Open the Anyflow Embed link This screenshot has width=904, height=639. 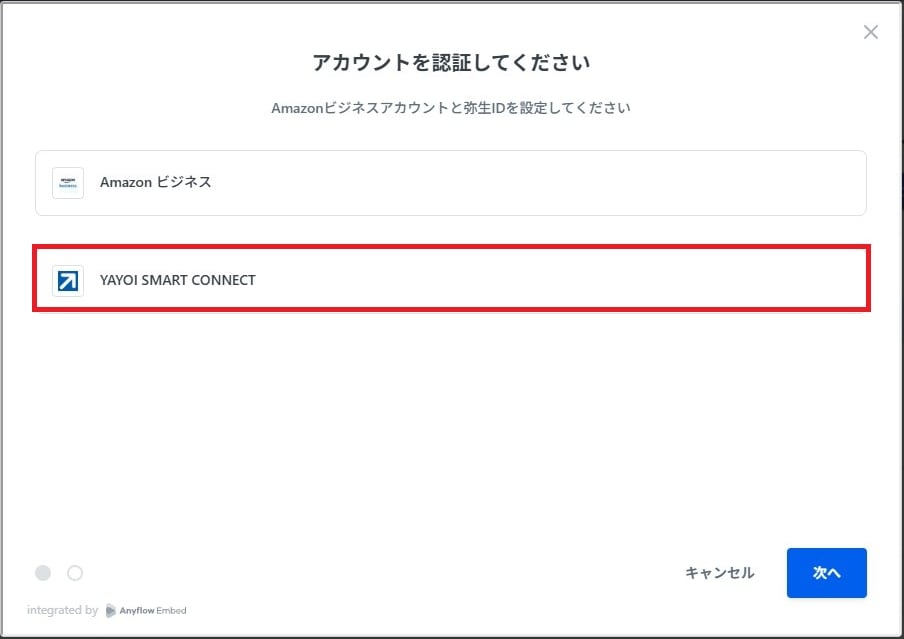[146, 610]
